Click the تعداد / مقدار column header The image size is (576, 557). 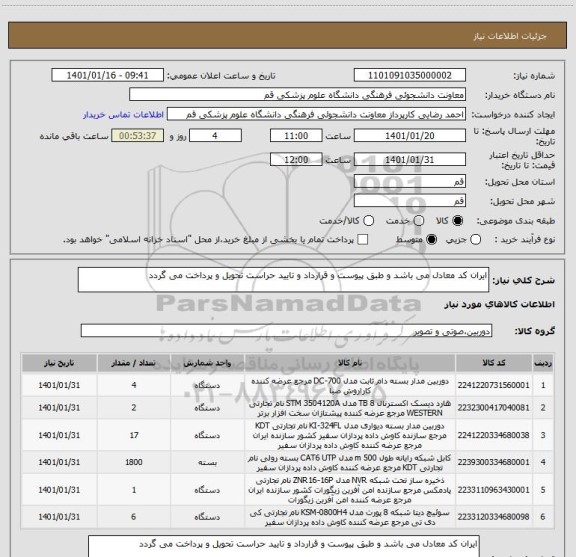134,363
